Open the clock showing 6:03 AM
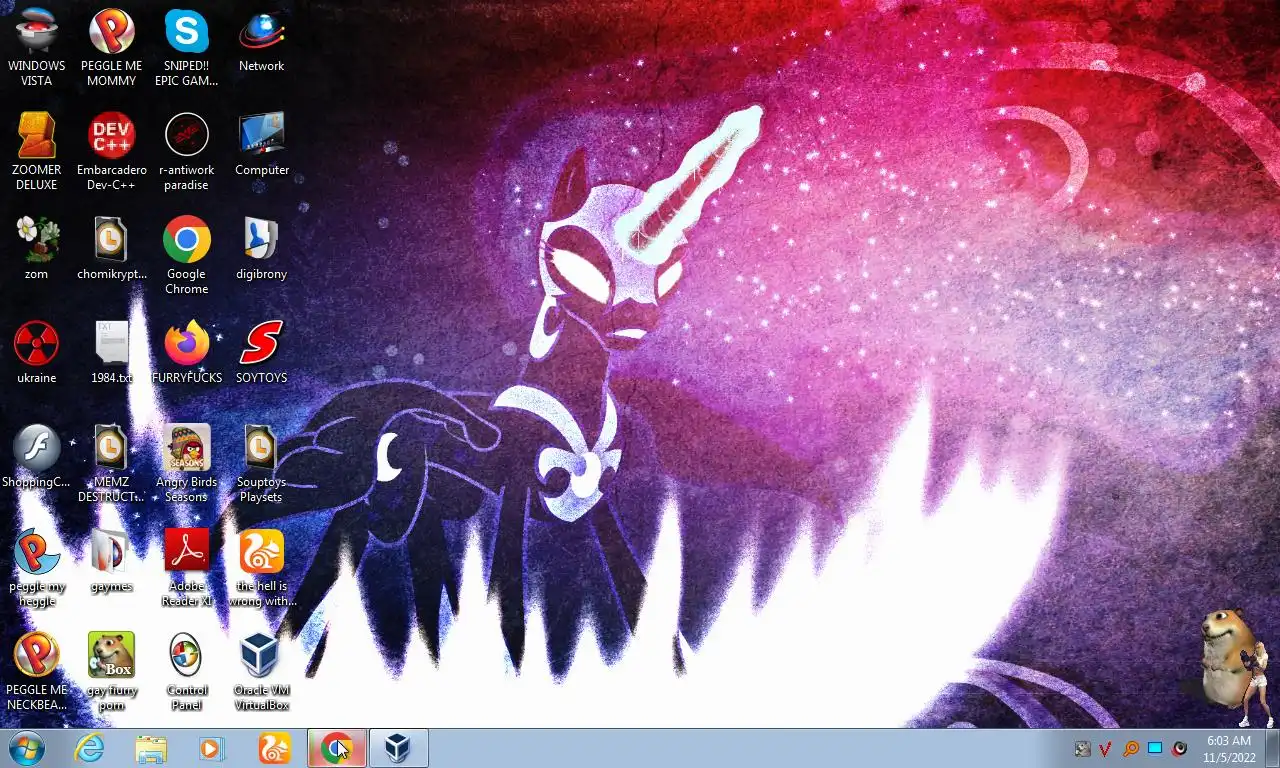The height and width of the screenshot is (768, 1280). tap(1229, 749)
